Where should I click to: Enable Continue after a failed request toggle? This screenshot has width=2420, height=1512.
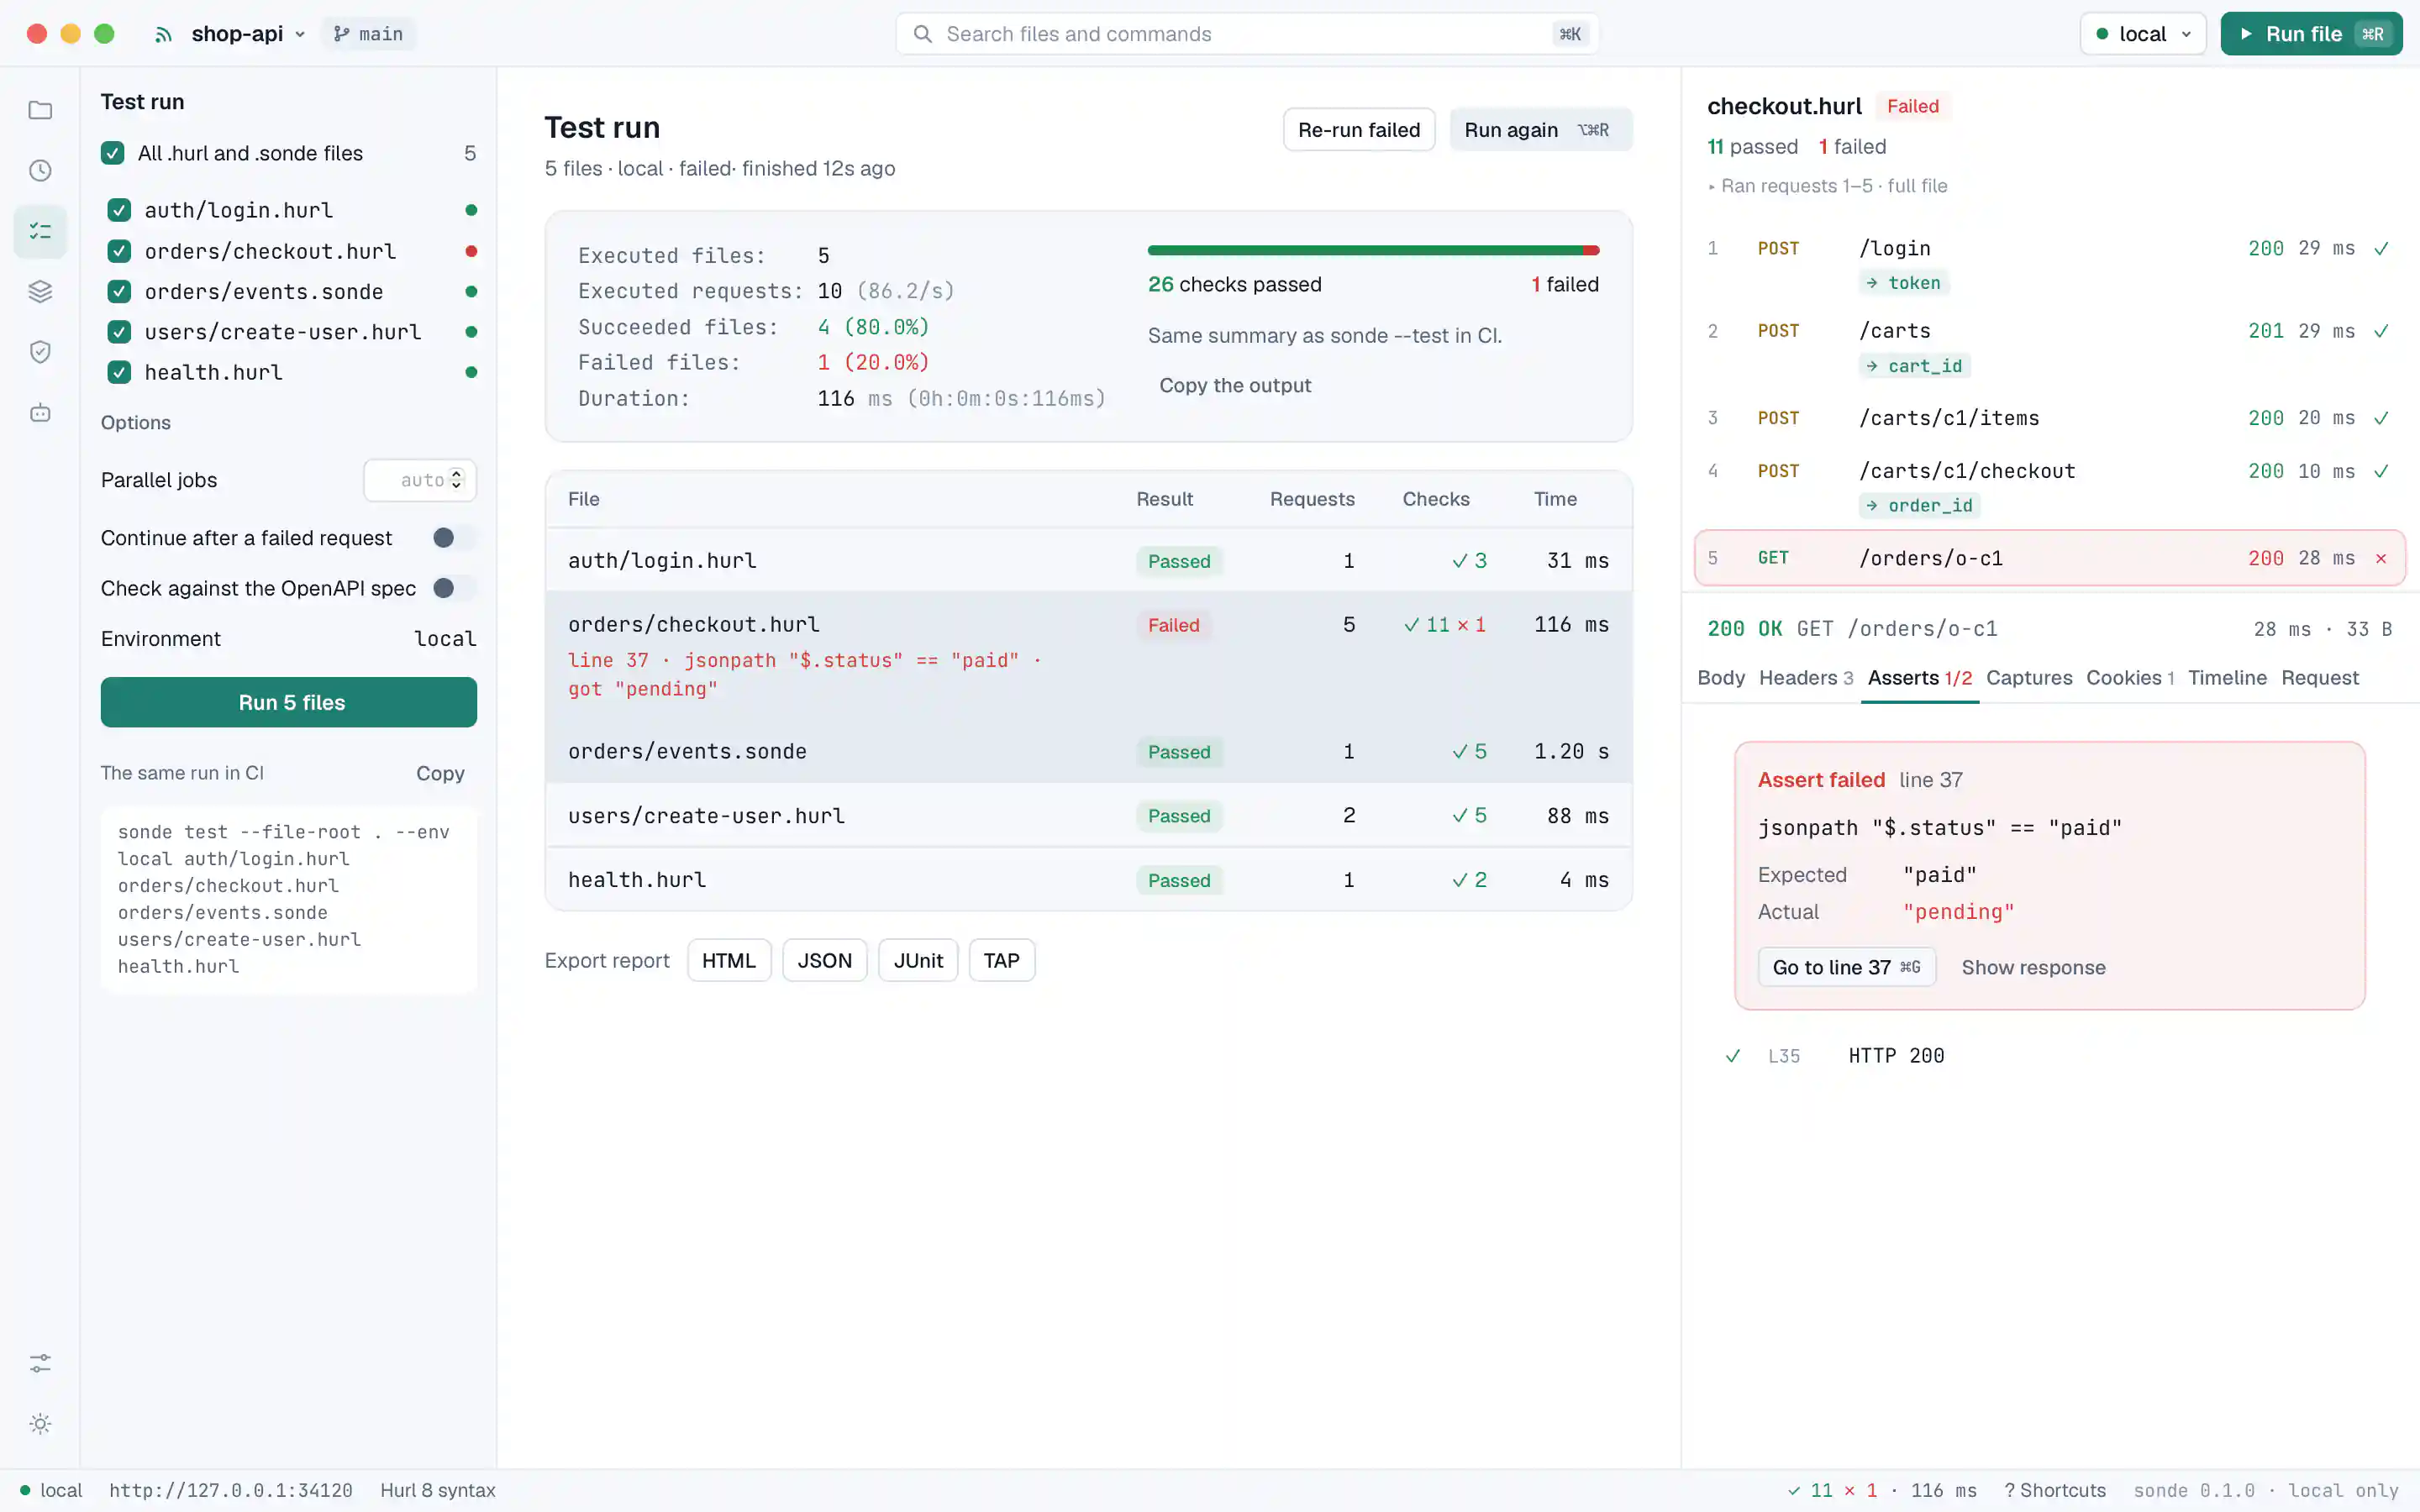[454, 538]
